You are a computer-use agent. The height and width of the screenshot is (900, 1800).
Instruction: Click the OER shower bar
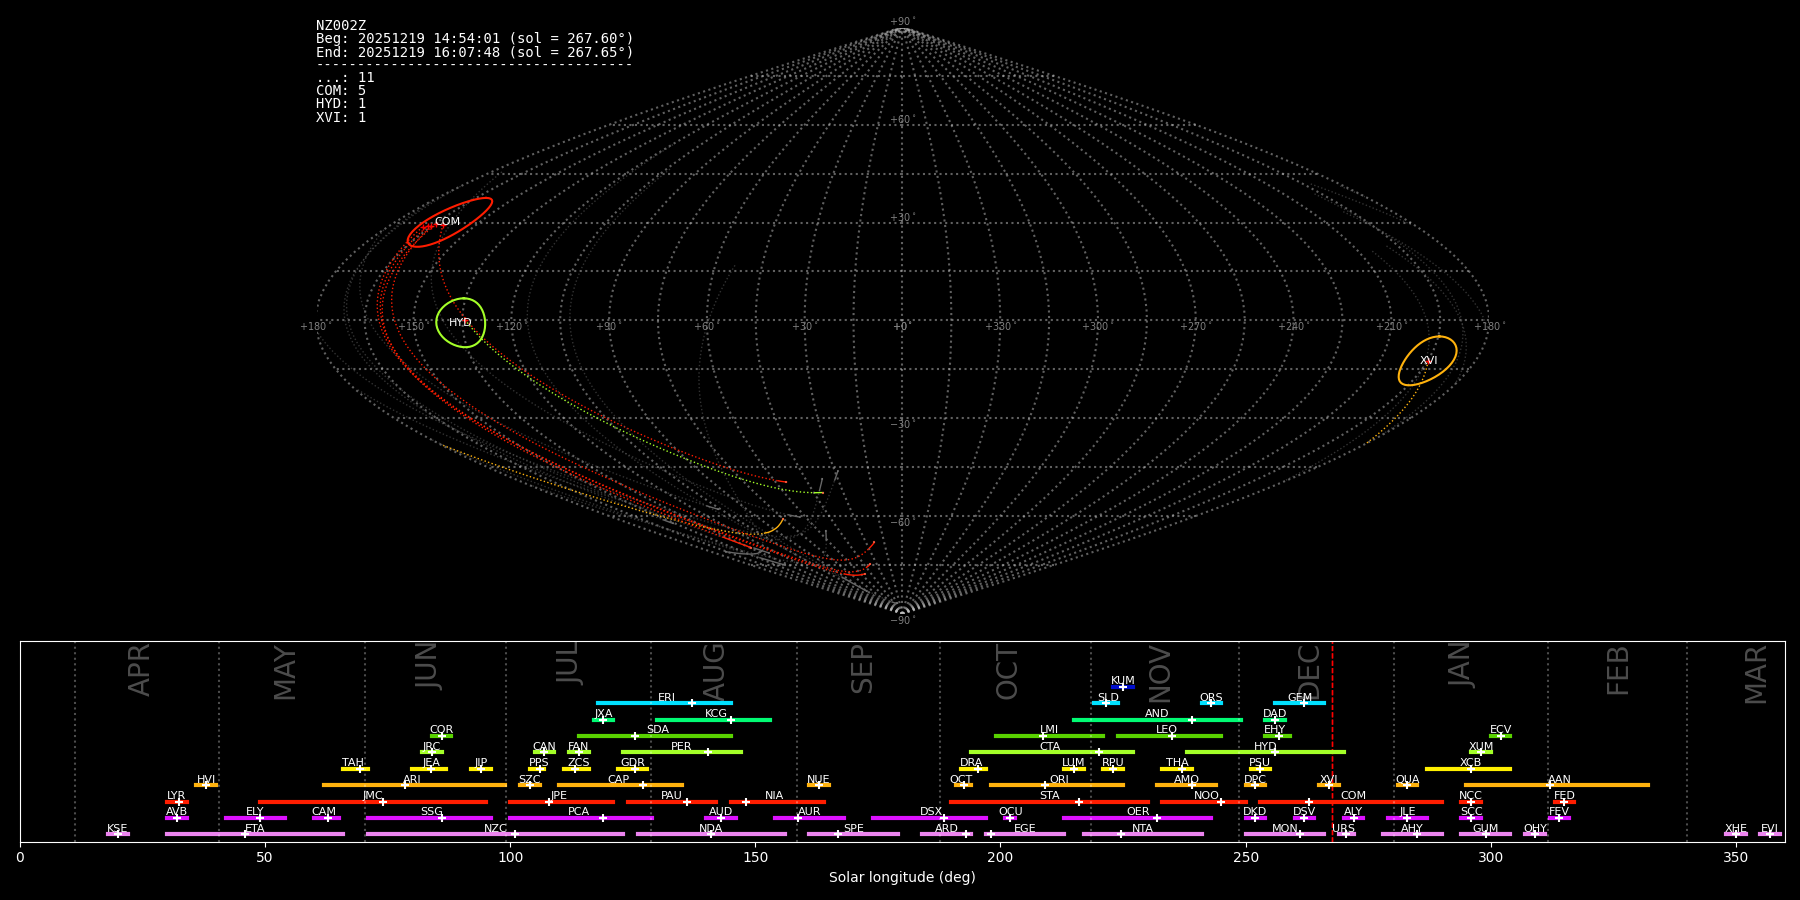1137,818
